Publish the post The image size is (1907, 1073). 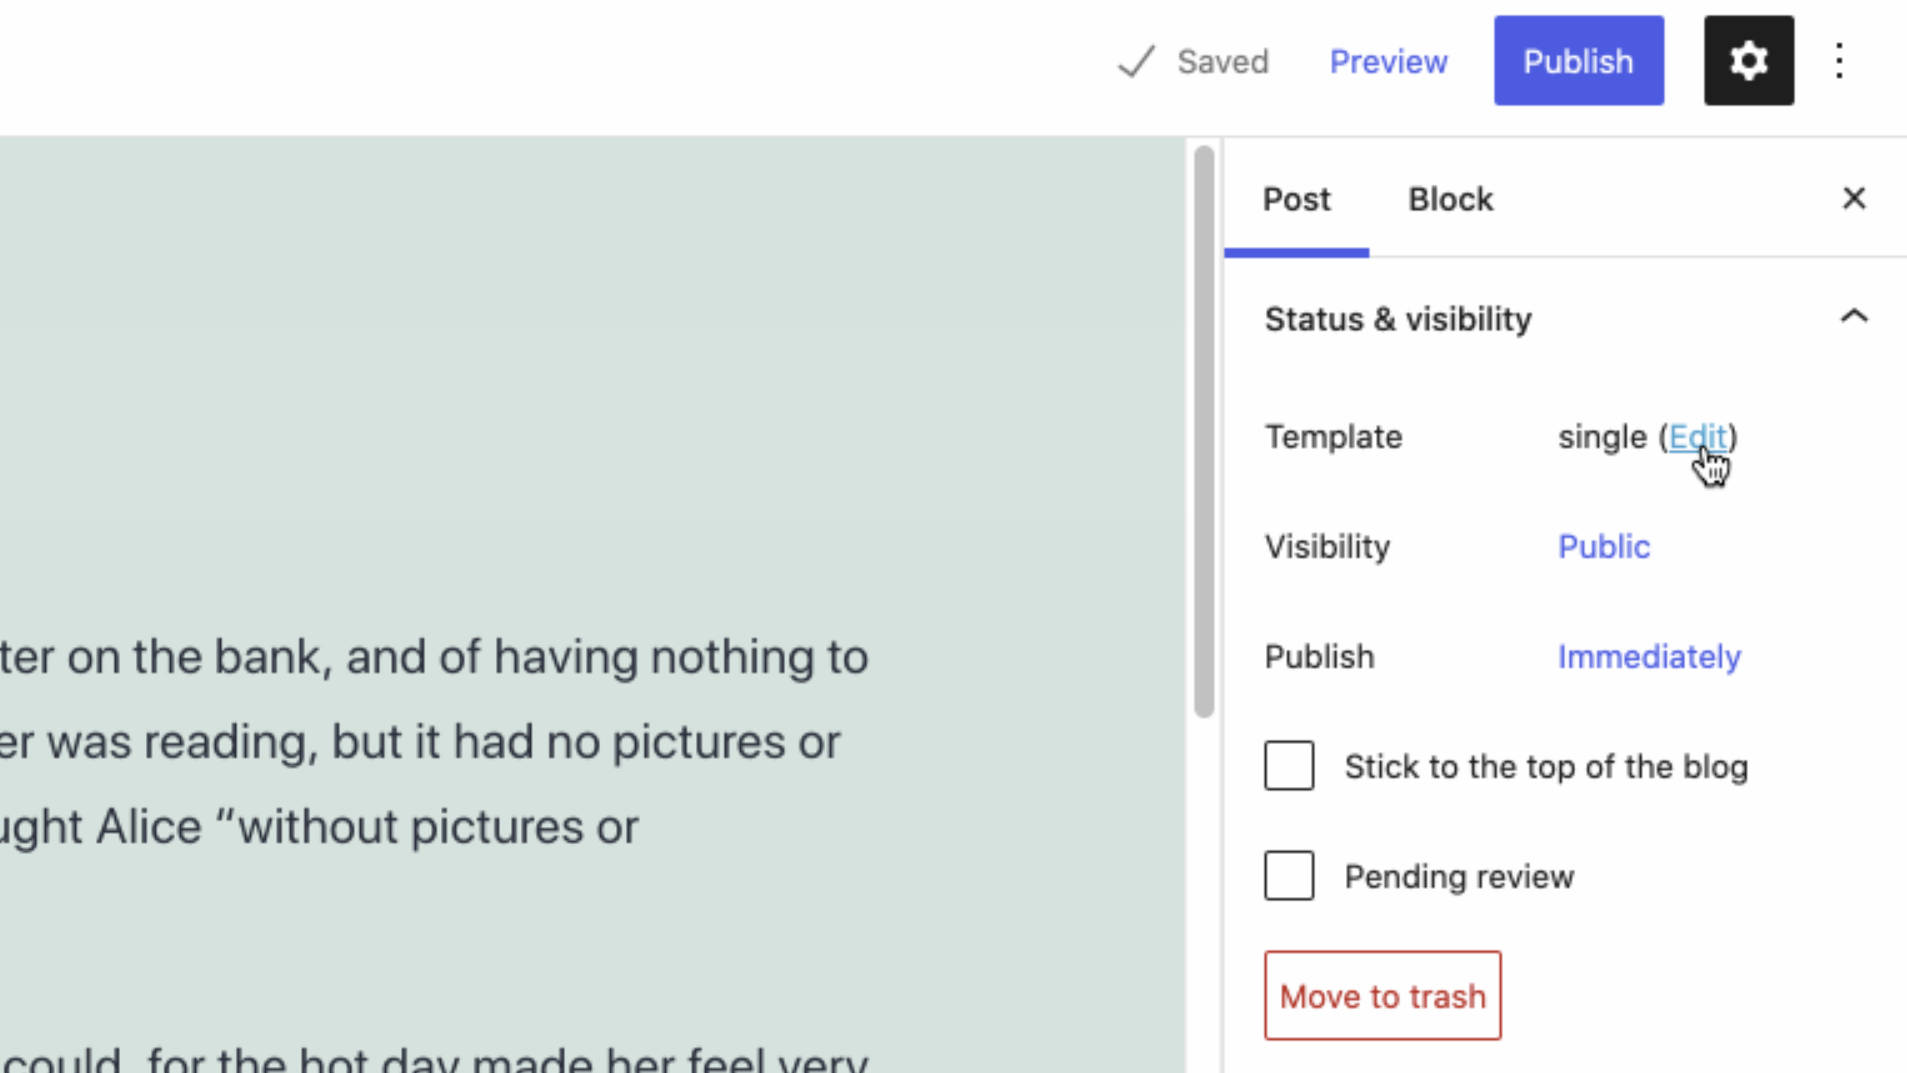point(1577,60)
